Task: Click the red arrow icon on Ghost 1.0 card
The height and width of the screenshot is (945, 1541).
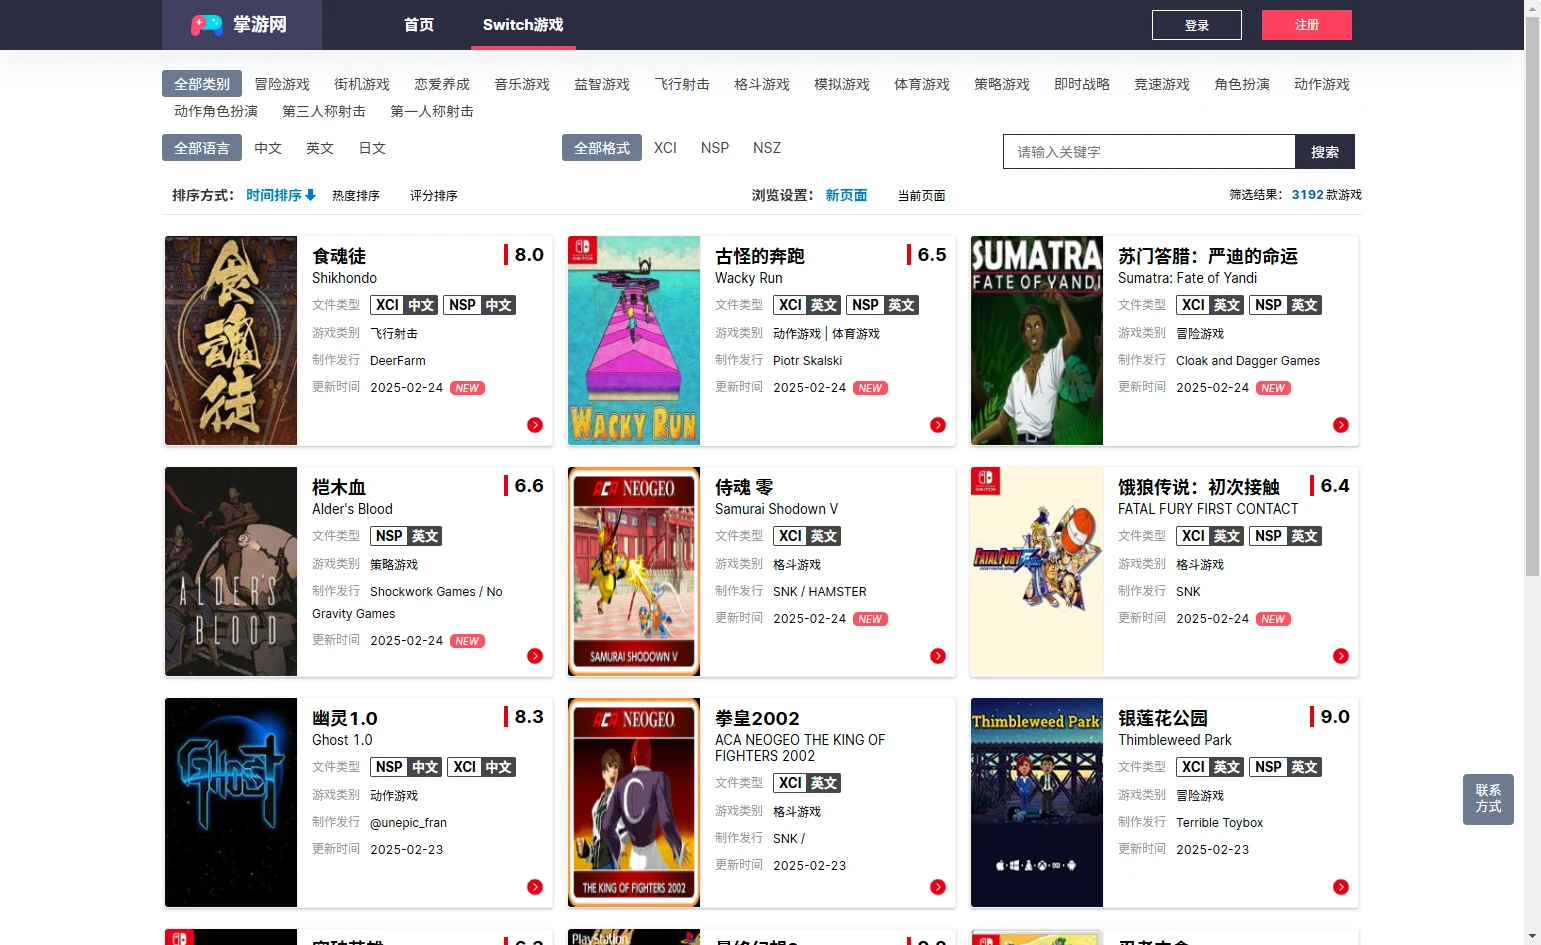Action: click(535, 887)
